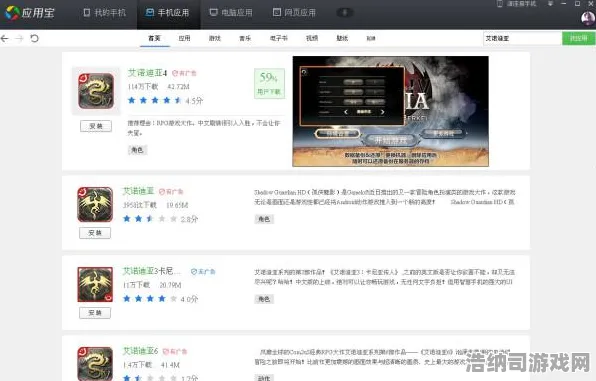
Task: Open the 艾诺迪亚4 title link
Action: click(x=147, y=73)
